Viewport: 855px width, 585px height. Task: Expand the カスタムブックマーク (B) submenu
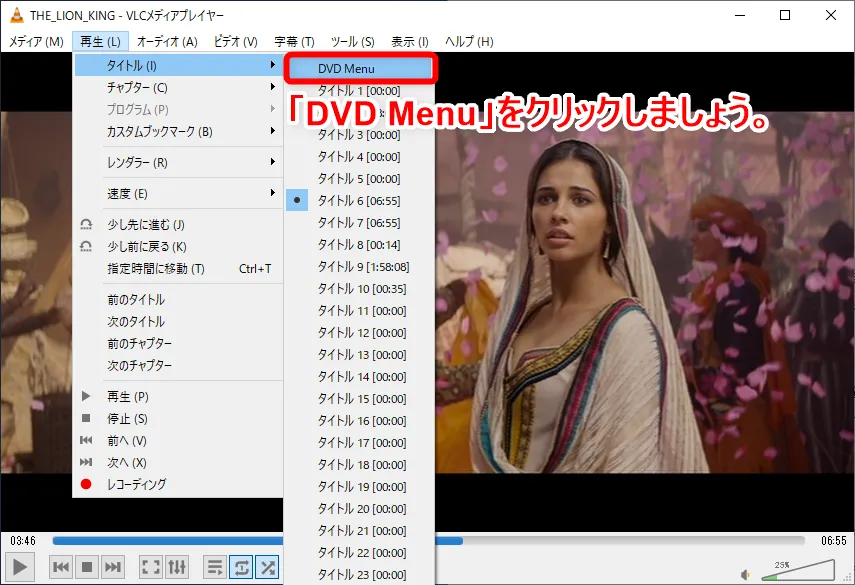pos(178,131)
